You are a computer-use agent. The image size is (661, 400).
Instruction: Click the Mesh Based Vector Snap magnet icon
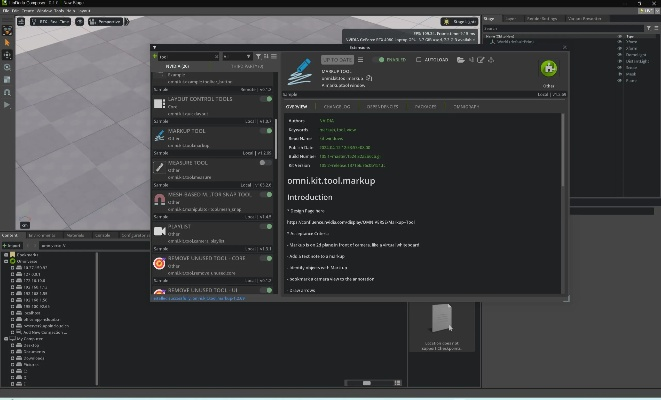tap(160, 199)
